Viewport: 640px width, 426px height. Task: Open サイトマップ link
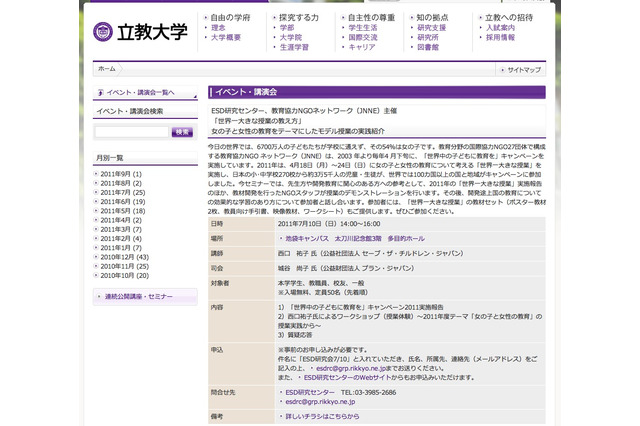524,70
